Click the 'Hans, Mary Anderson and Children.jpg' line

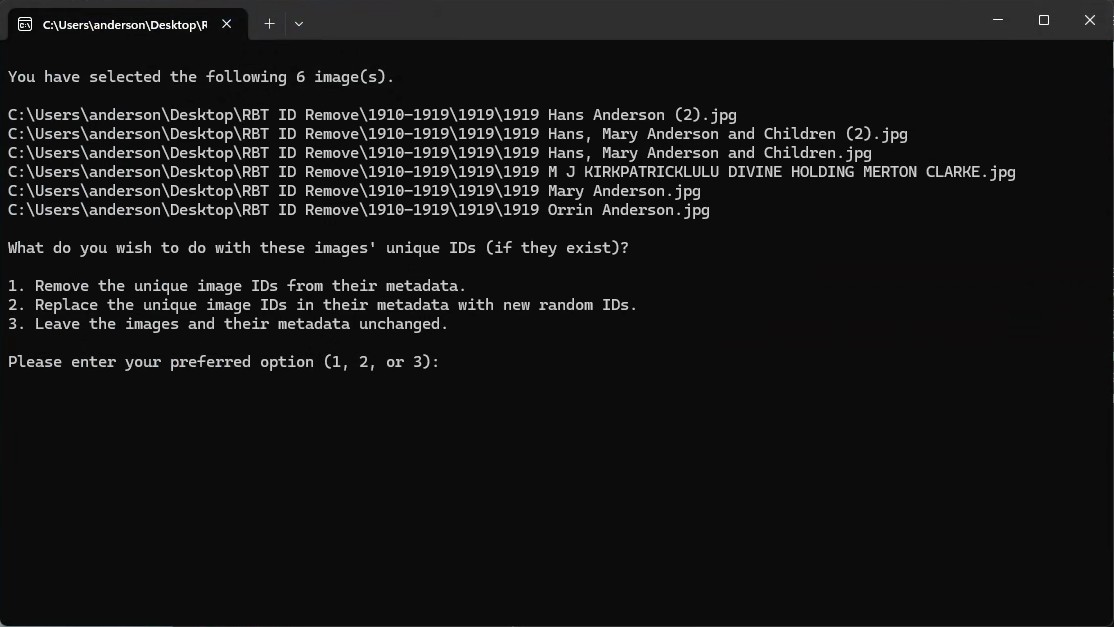click(x=439, y=153)
